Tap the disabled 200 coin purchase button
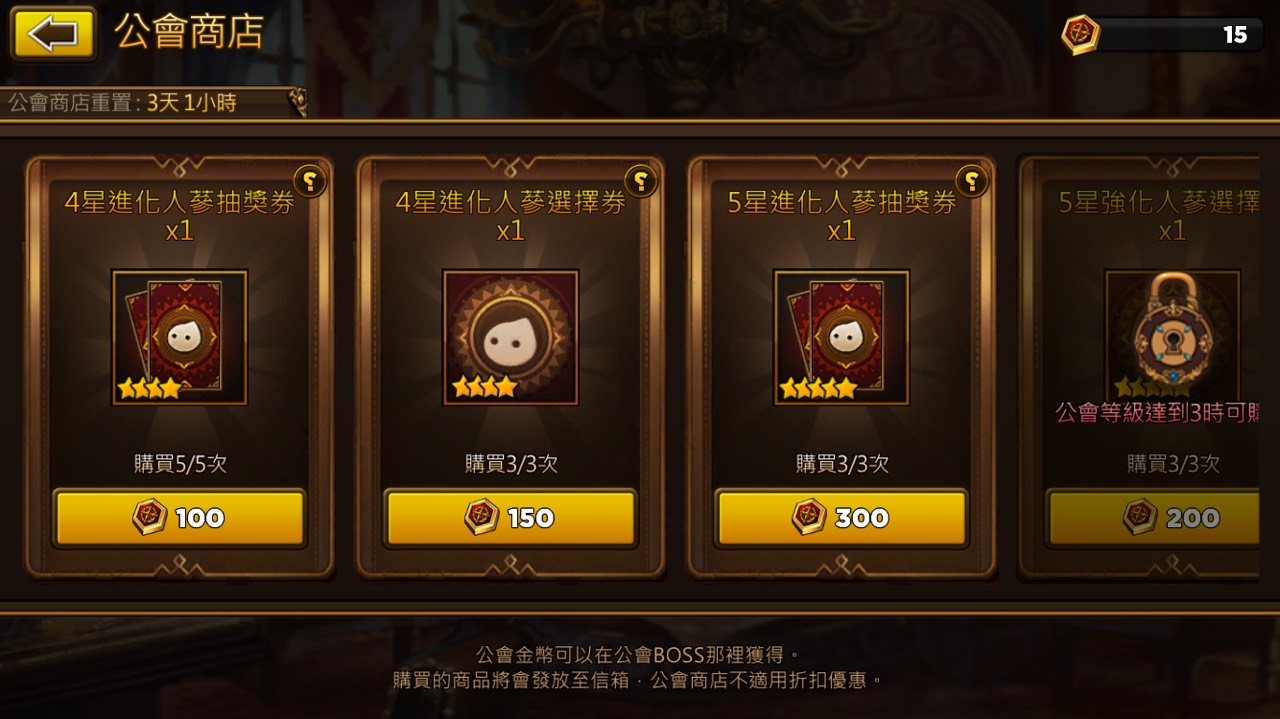1280x719 pixels. click(1153, 518)
